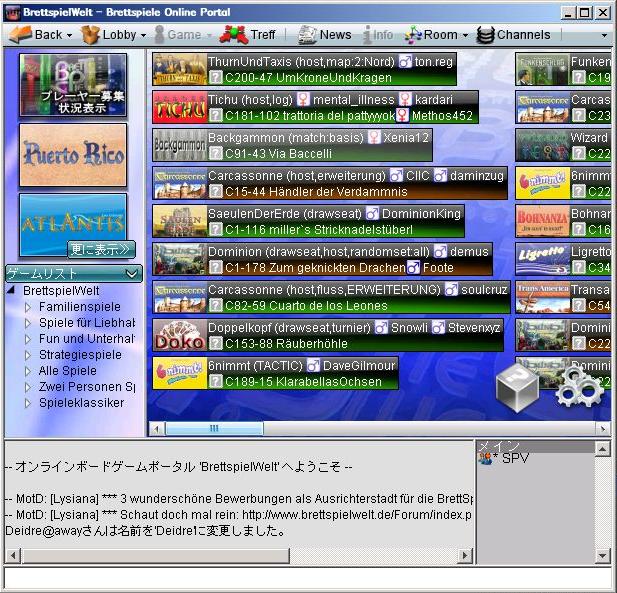This screenshot has width=617, height=593.
Task: Click chat log horizontal scrollbar thumb
Action: pyautogui.click(x=156, y=555)
